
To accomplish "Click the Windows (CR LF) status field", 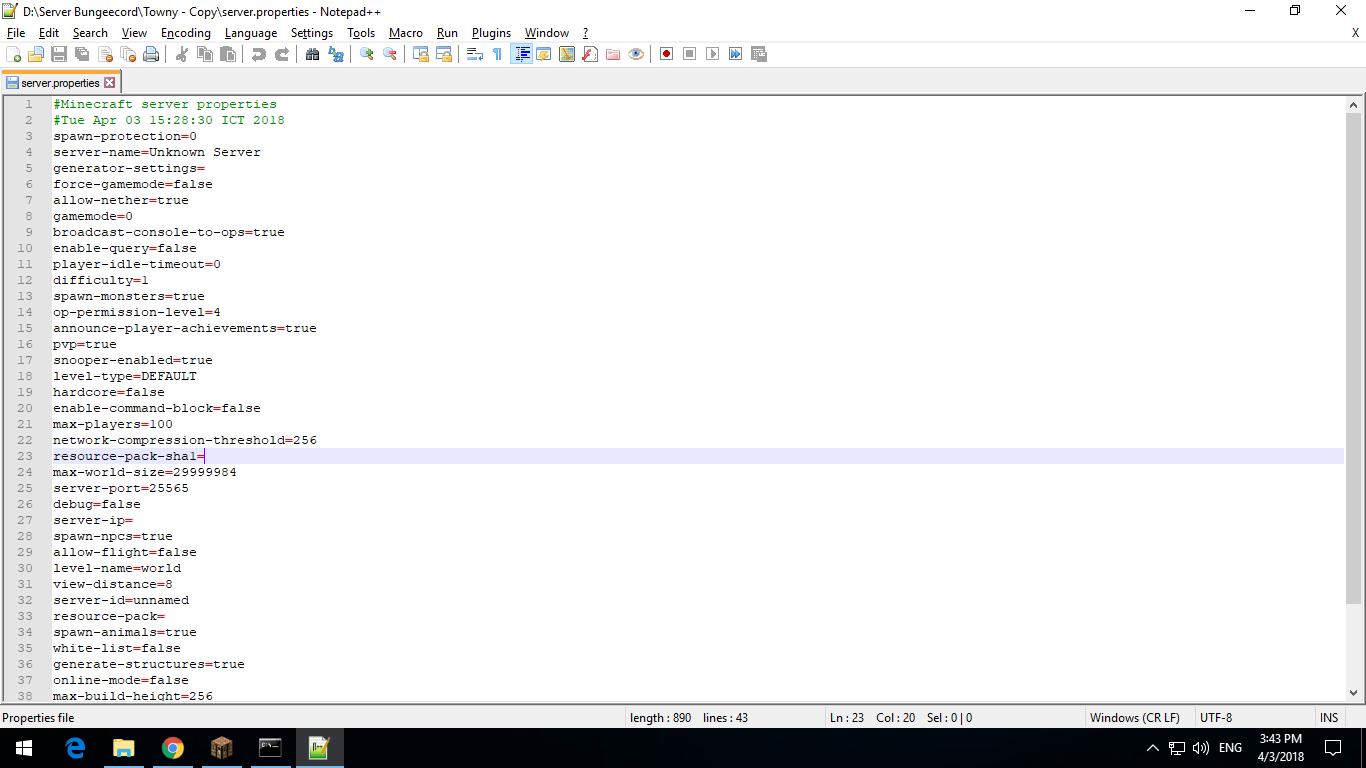I will coord(1134,718).
